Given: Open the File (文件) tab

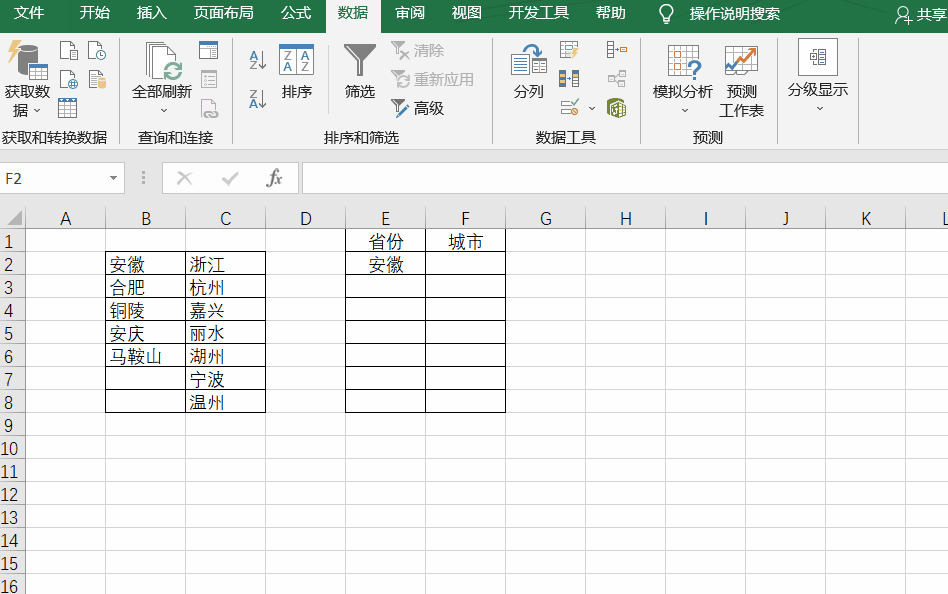Looking at the screenshot, I should coord(28,13).
